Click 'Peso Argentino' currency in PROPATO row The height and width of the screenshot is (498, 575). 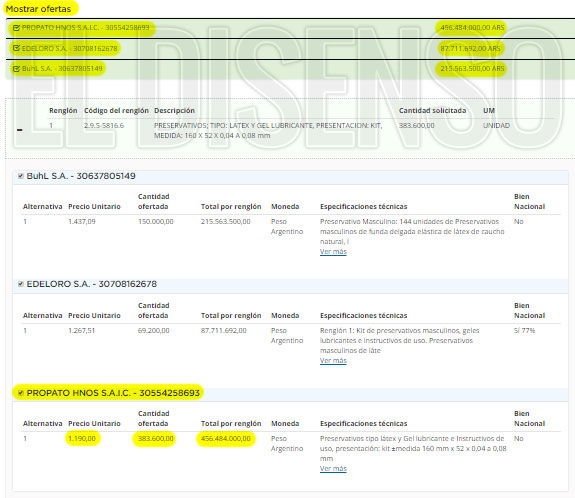point(287,443)
